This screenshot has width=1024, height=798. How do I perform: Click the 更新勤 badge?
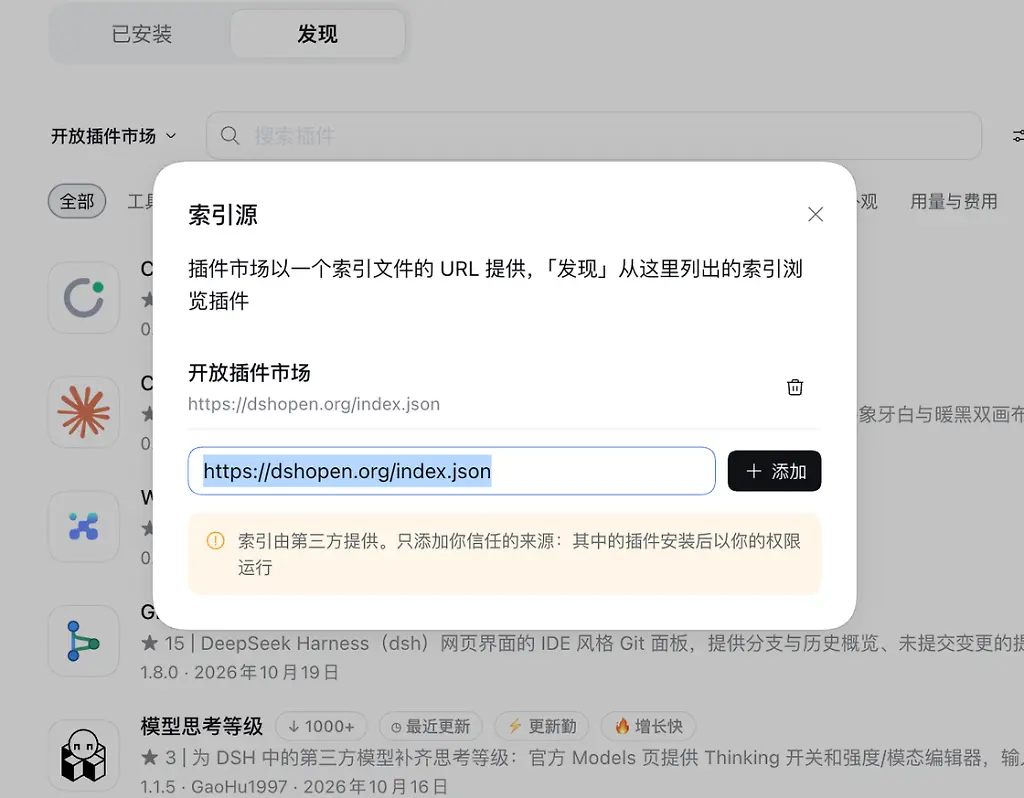point(541,726)
